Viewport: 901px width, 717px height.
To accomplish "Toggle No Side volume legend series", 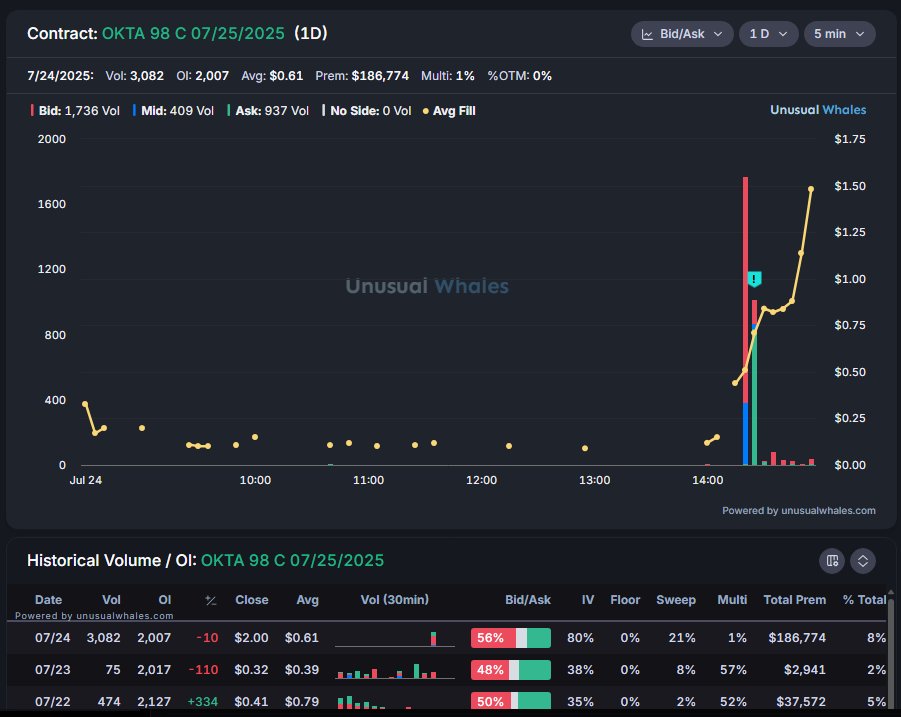I will 367,111.
